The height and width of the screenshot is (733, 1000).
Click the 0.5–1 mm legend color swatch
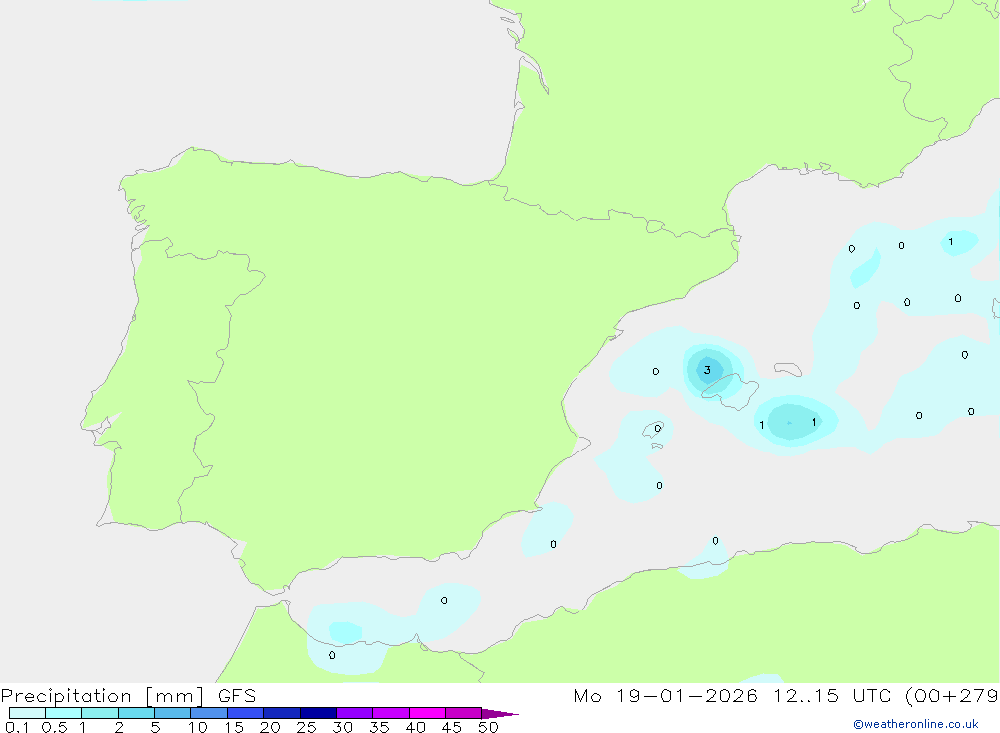coord(64,713)
